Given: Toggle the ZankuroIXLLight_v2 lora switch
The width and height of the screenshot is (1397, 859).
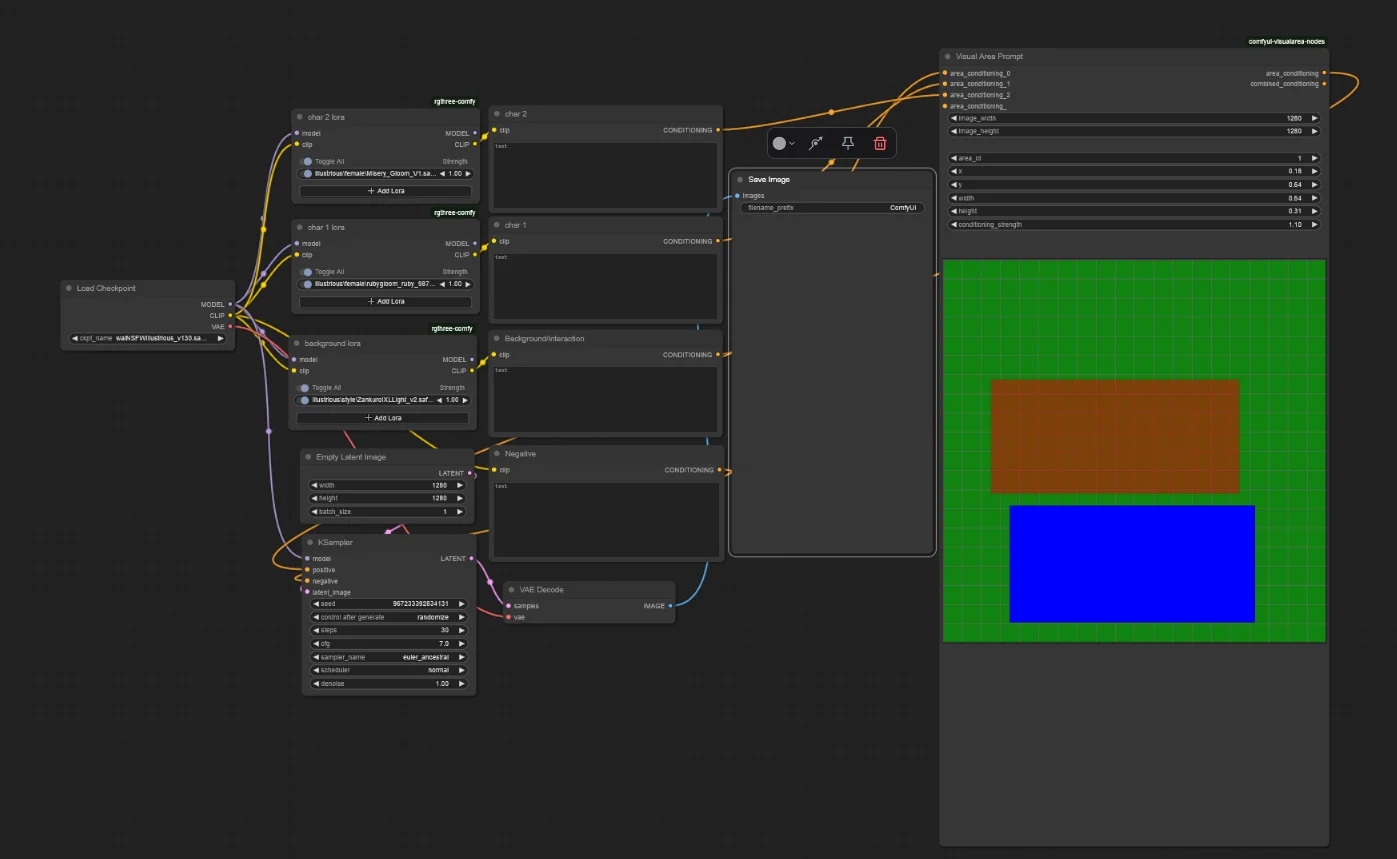Looking at the screenshot, I should [x=303, y=400].
